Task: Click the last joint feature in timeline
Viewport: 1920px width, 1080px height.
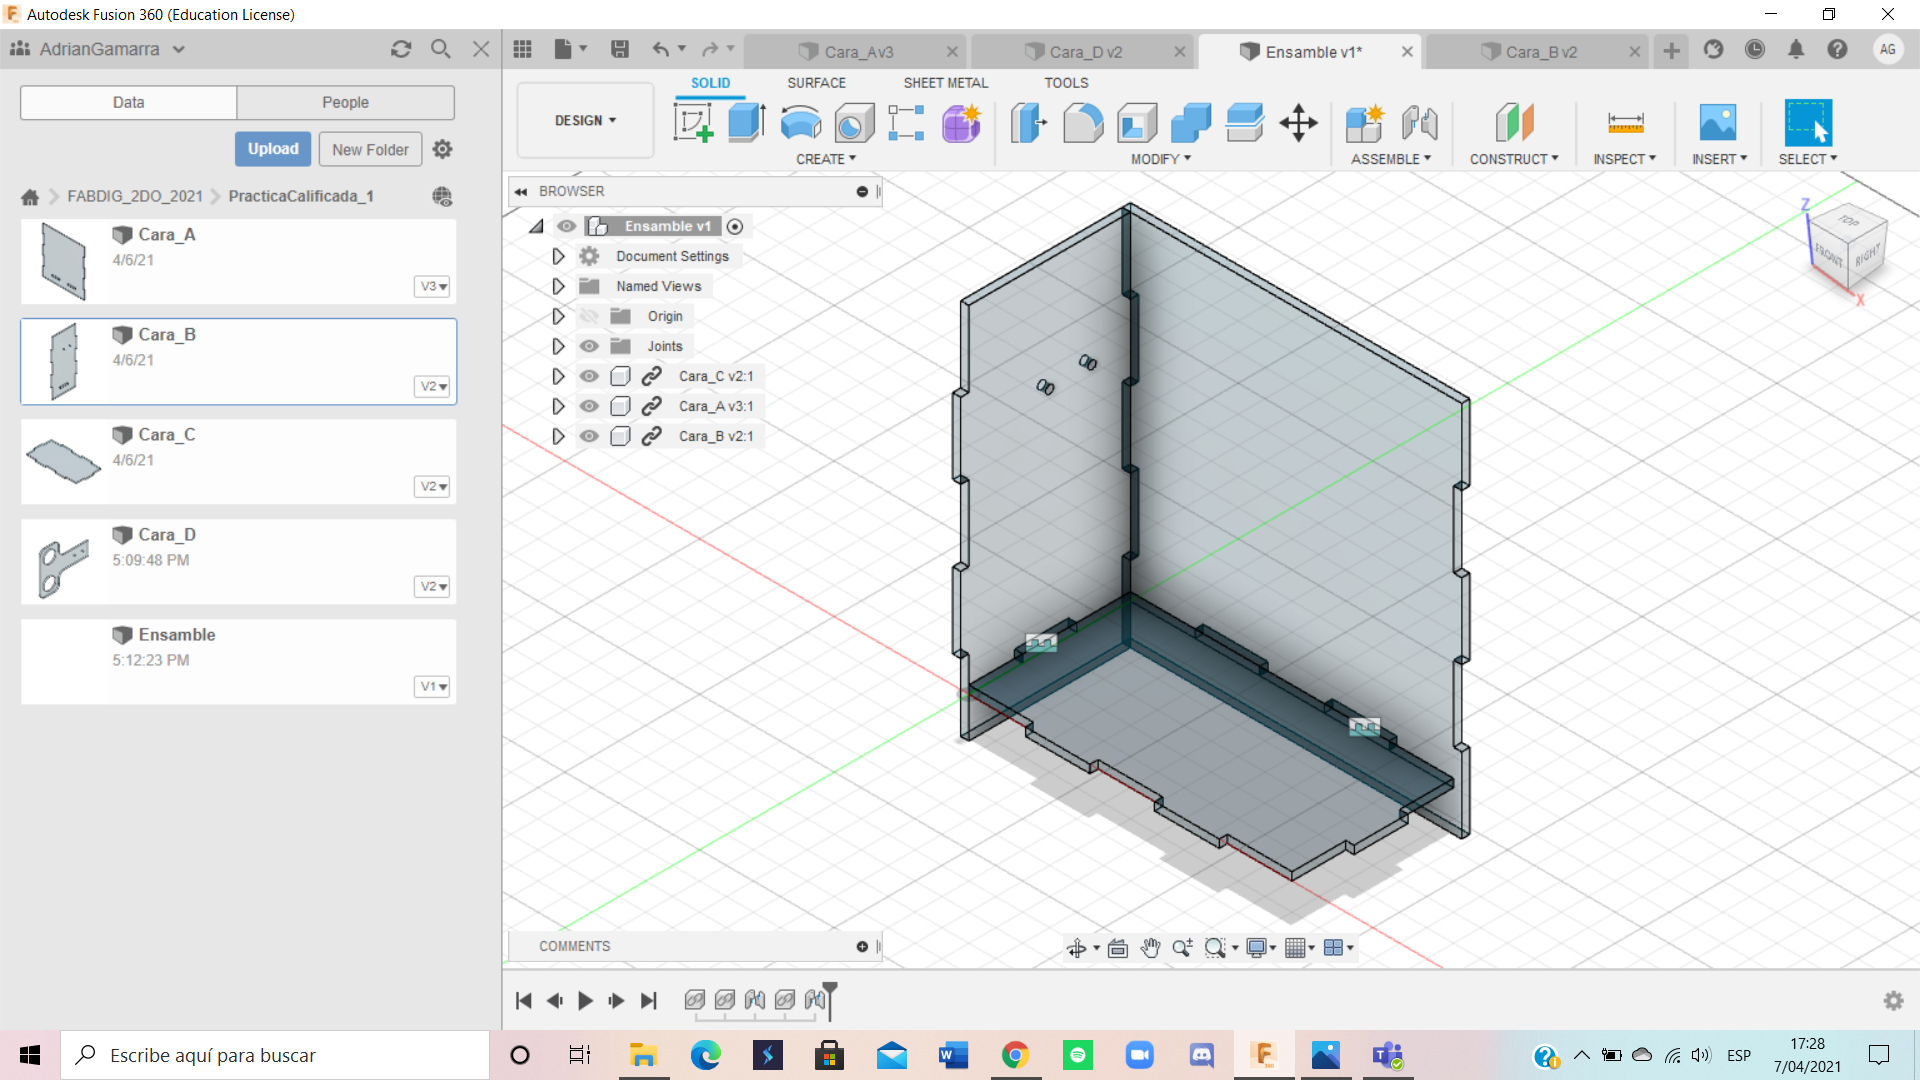Action: [814, 999]
